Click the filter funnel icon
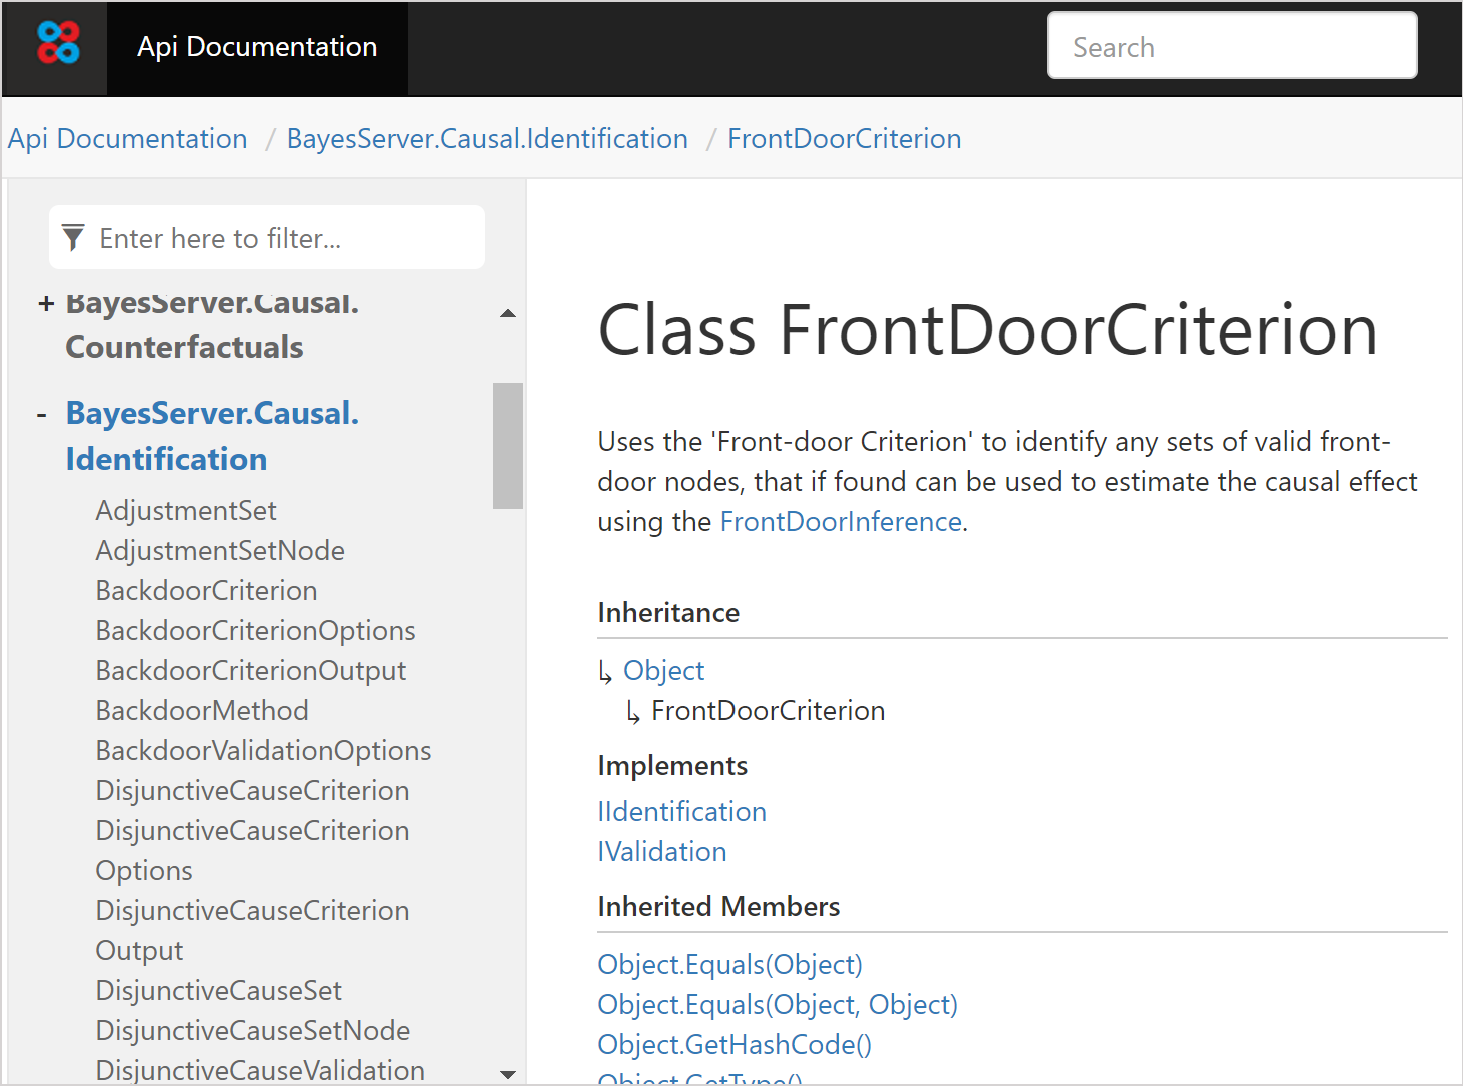Image resolution: width=1464 pixels, height=1086 pixels. pos(73,238)
